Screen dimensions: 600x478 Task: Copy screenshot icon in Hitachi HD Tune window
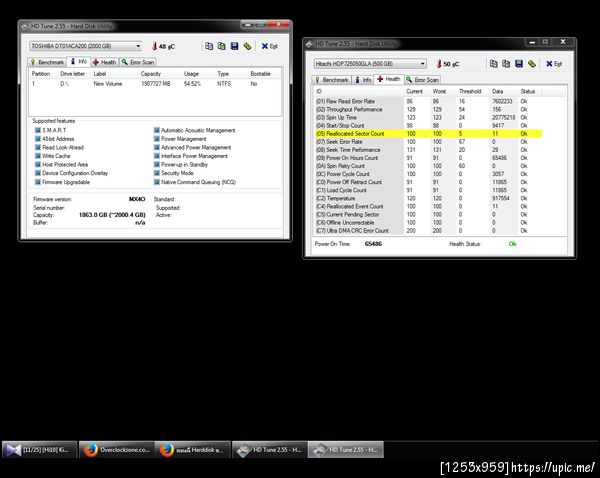point(506,64)
